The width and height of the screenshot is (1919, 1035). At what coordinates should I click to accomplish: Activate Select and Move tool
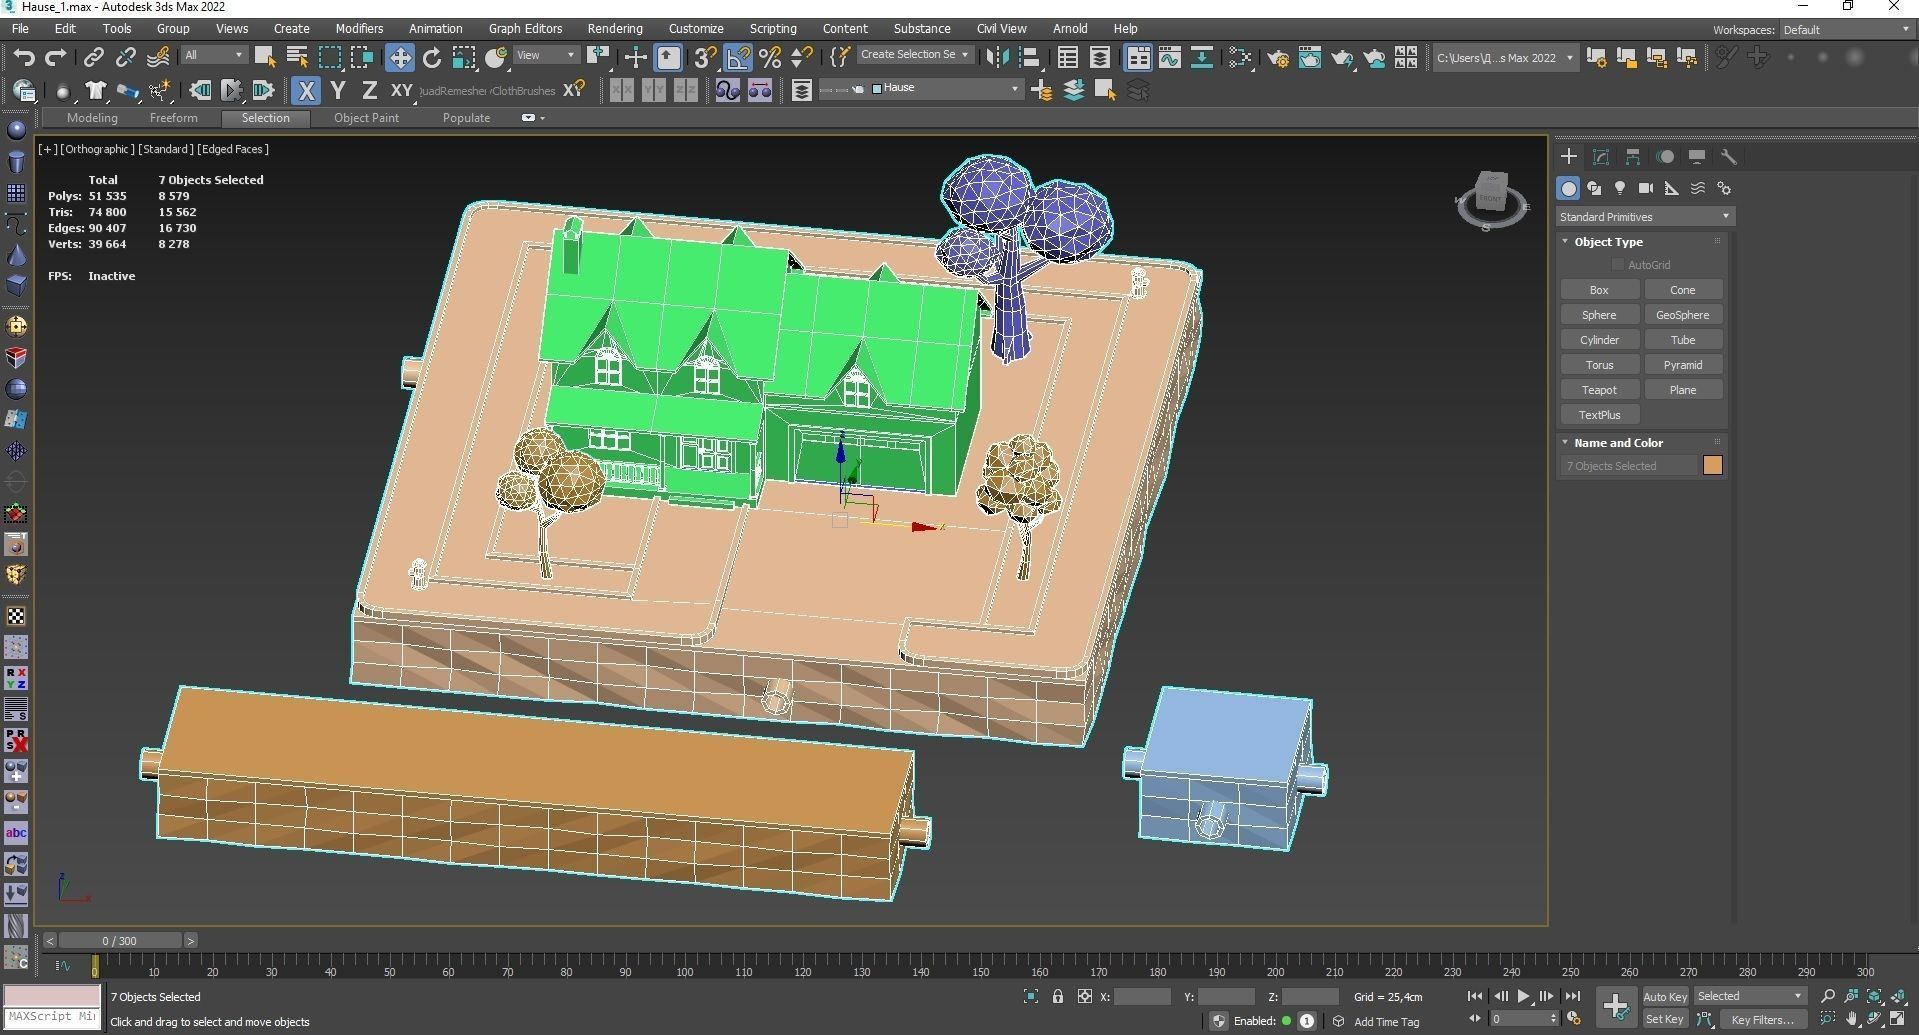click(x=400, y=57)
